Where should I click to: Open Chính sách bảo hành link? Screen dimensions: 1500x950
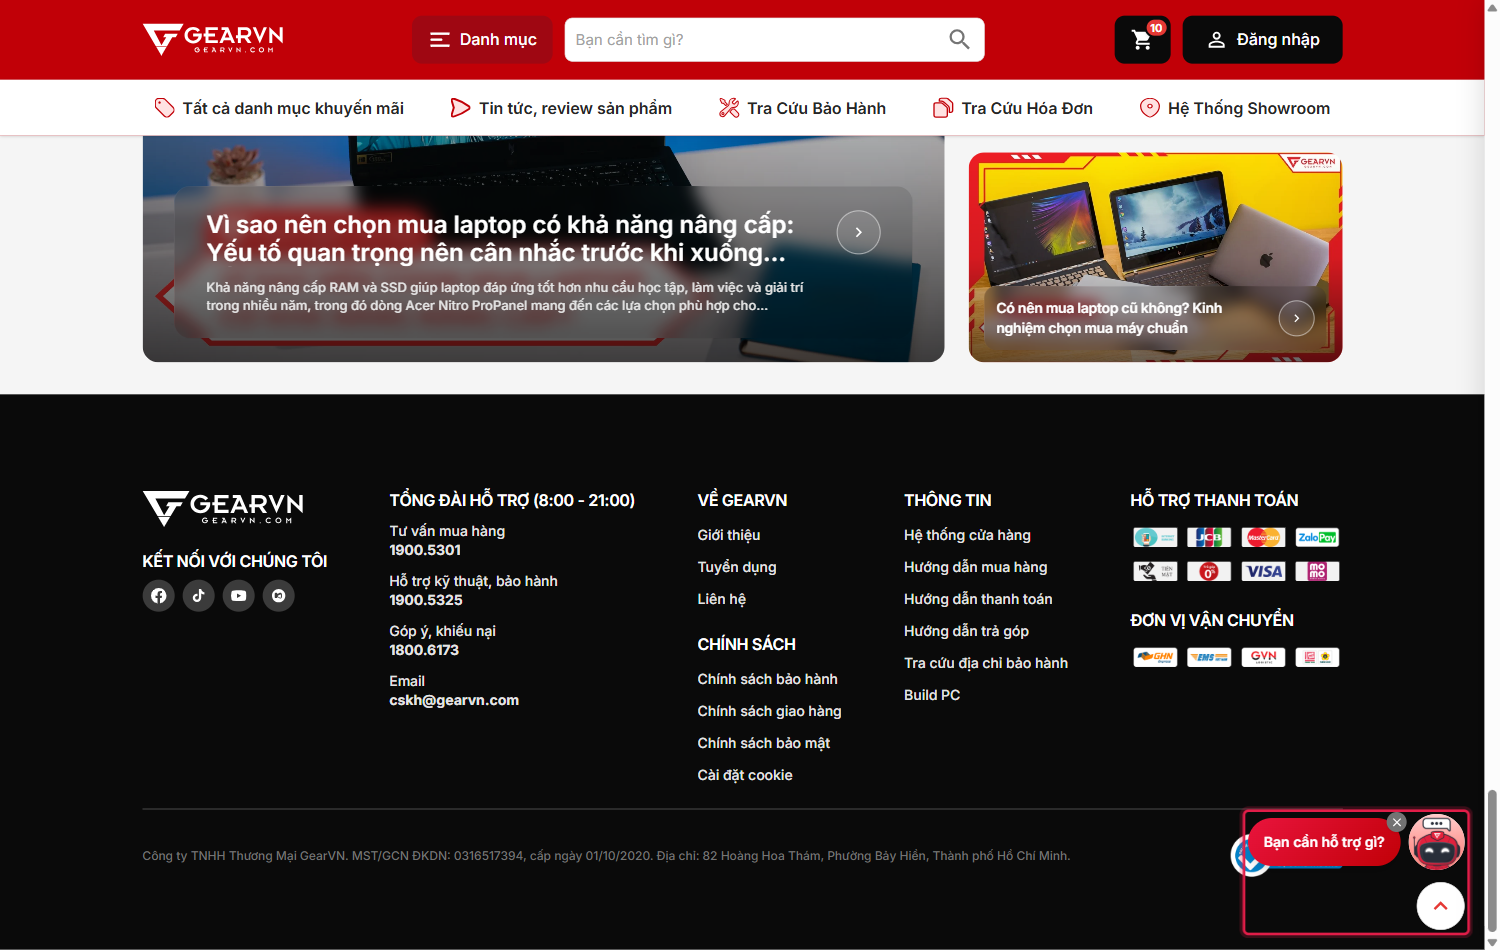point(768,679)
